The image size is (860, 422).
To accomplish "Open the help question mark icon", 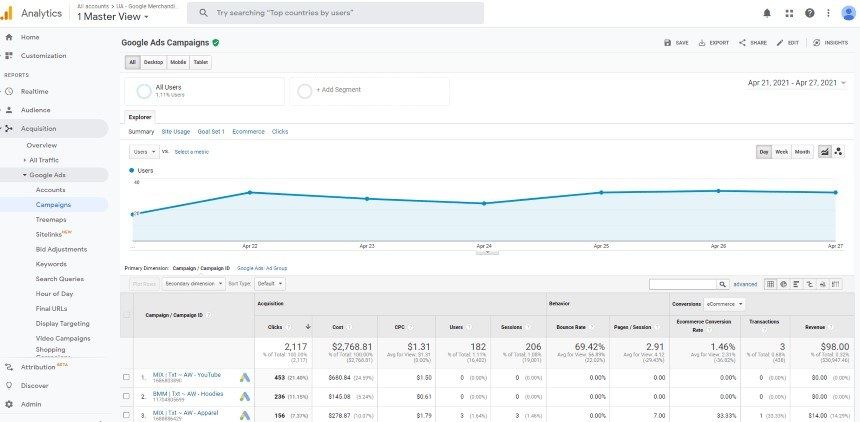I will click(810, 13).
